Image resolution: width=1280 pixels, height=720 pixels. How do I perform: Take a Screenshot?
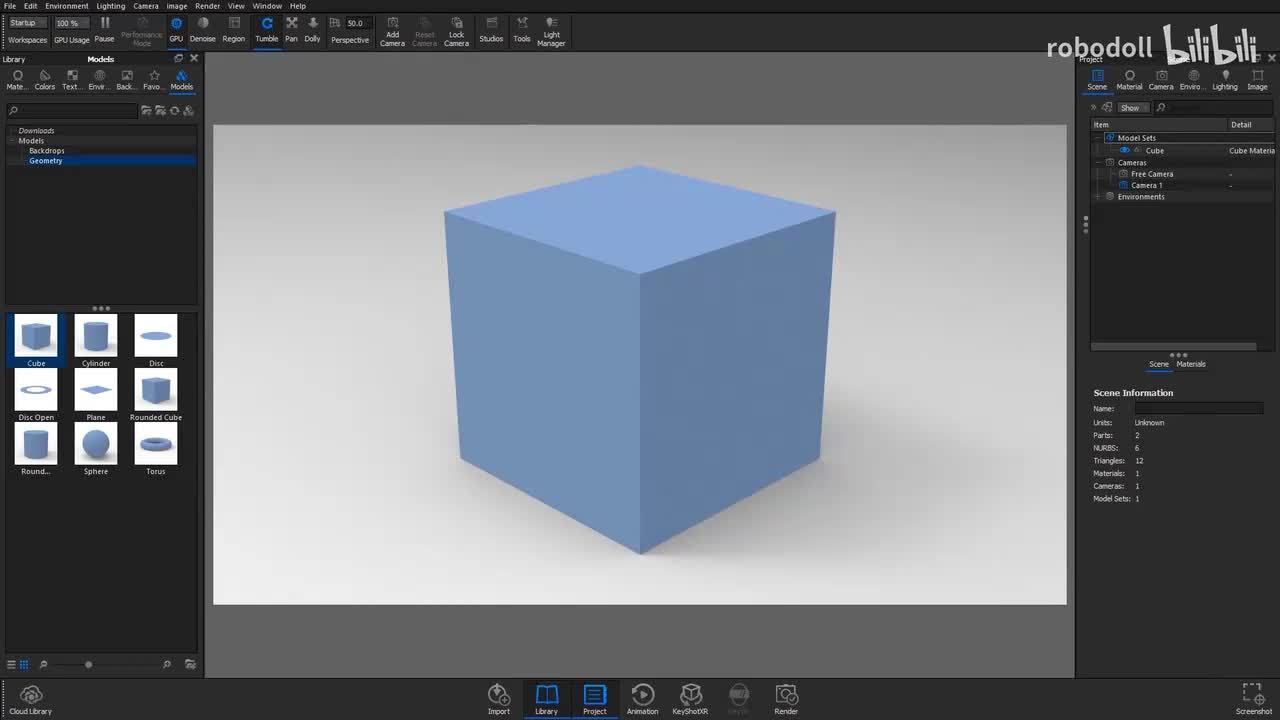[x=1254, y=699]
